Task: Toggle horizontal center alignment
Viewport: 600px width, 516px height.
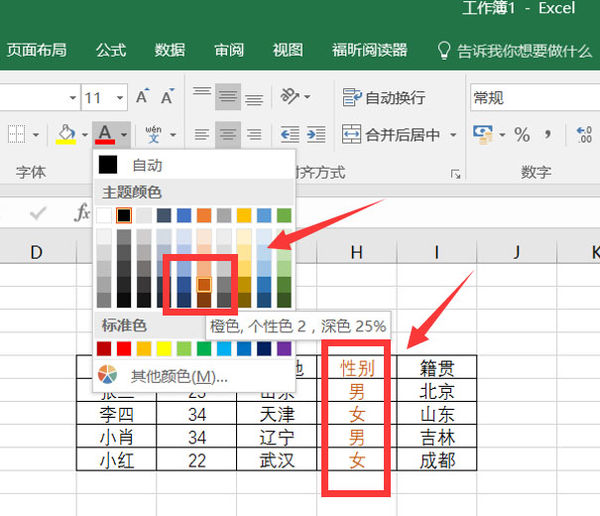Action: pos(228,134)
